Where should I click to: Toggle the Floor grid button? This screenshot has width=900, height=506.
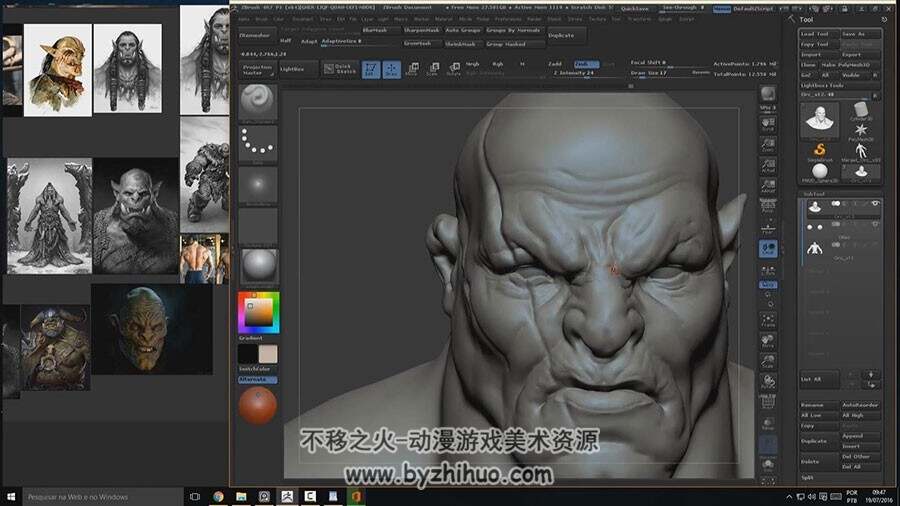click(768, 228)
